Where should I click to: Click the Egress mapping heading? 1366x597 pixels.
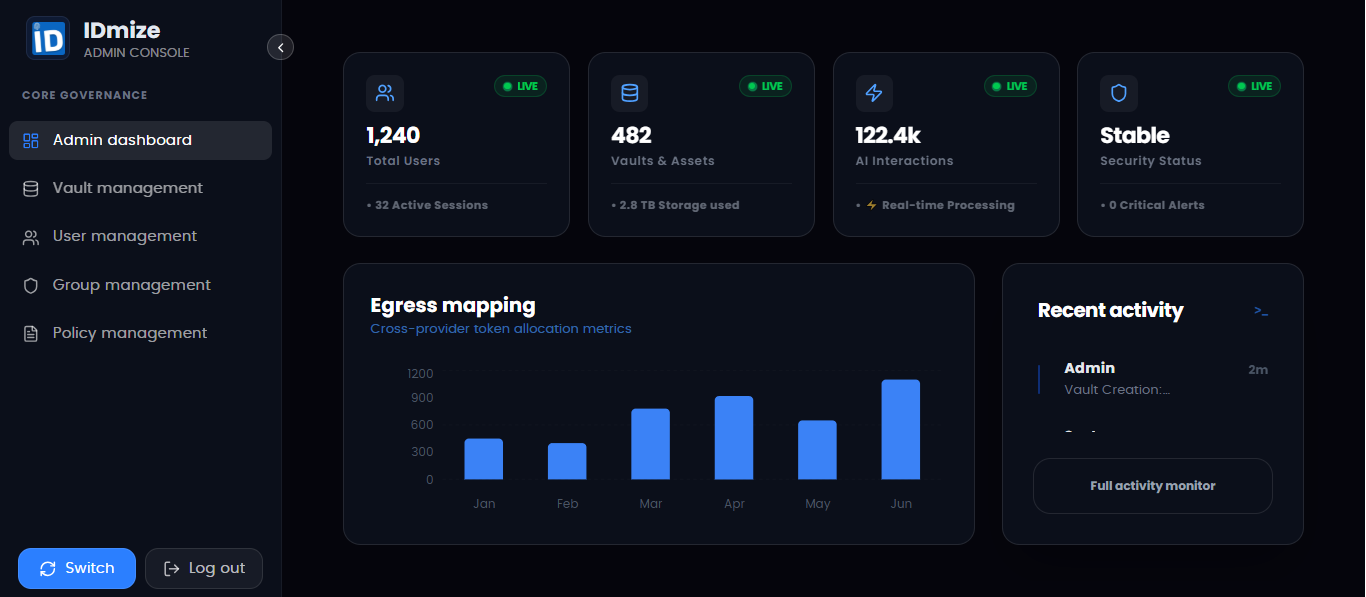coord(453,305)
